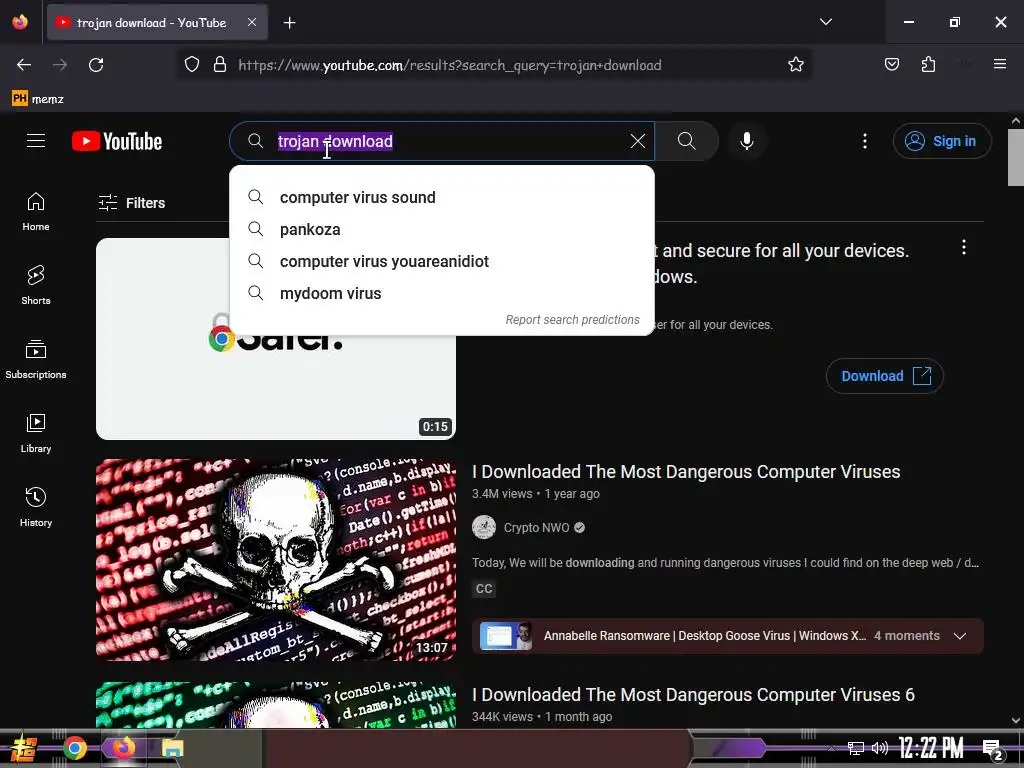Go back with browser back arrow
This screenshot has width=1024, height=768.
24,65
